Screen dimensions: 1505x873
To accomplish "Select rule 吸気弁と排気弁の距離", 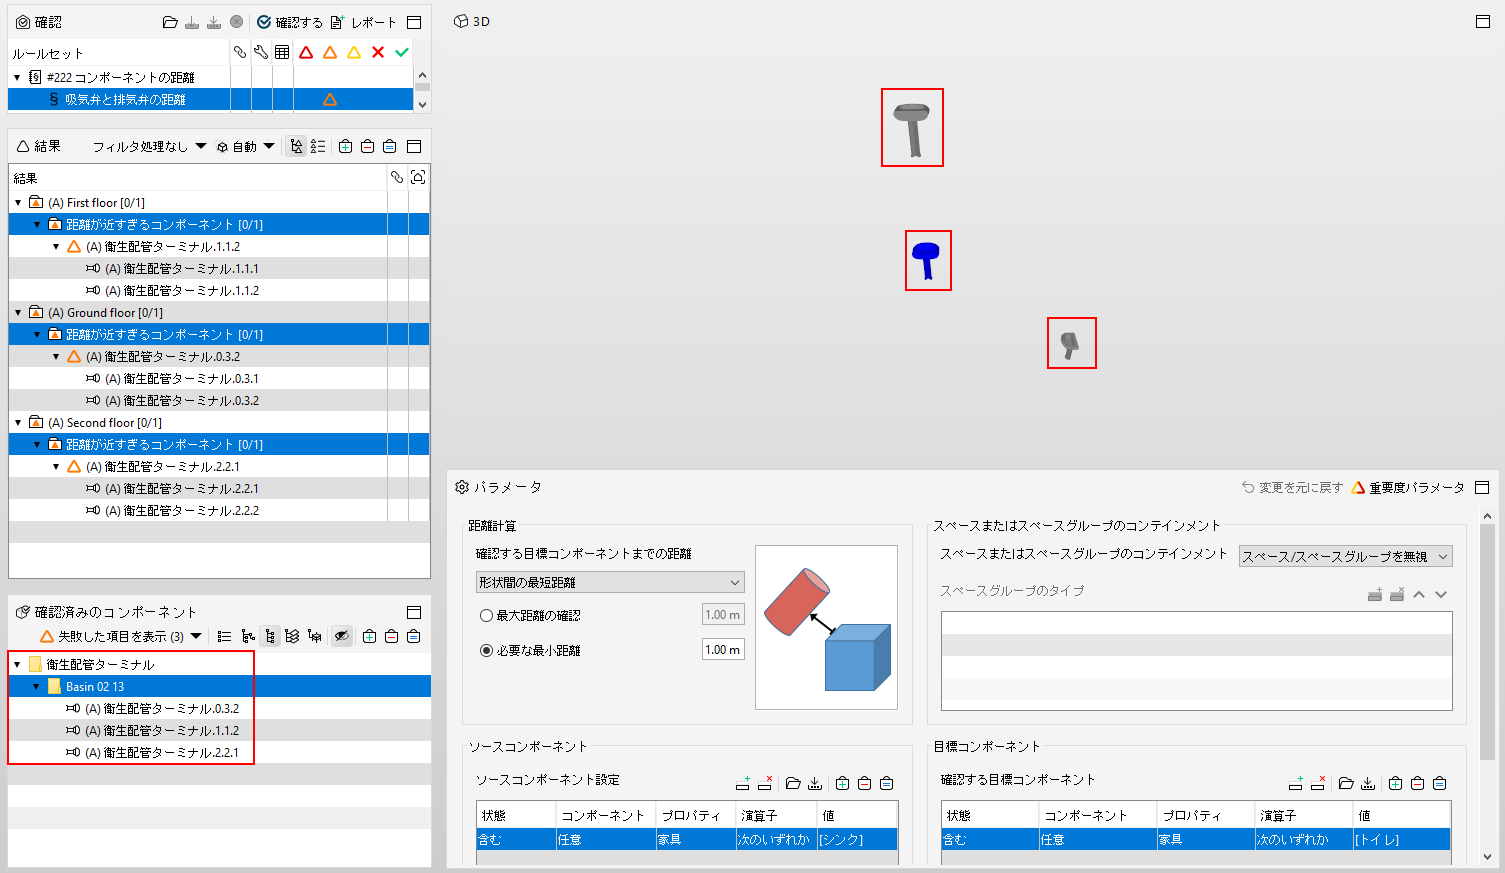I will 210,99.
